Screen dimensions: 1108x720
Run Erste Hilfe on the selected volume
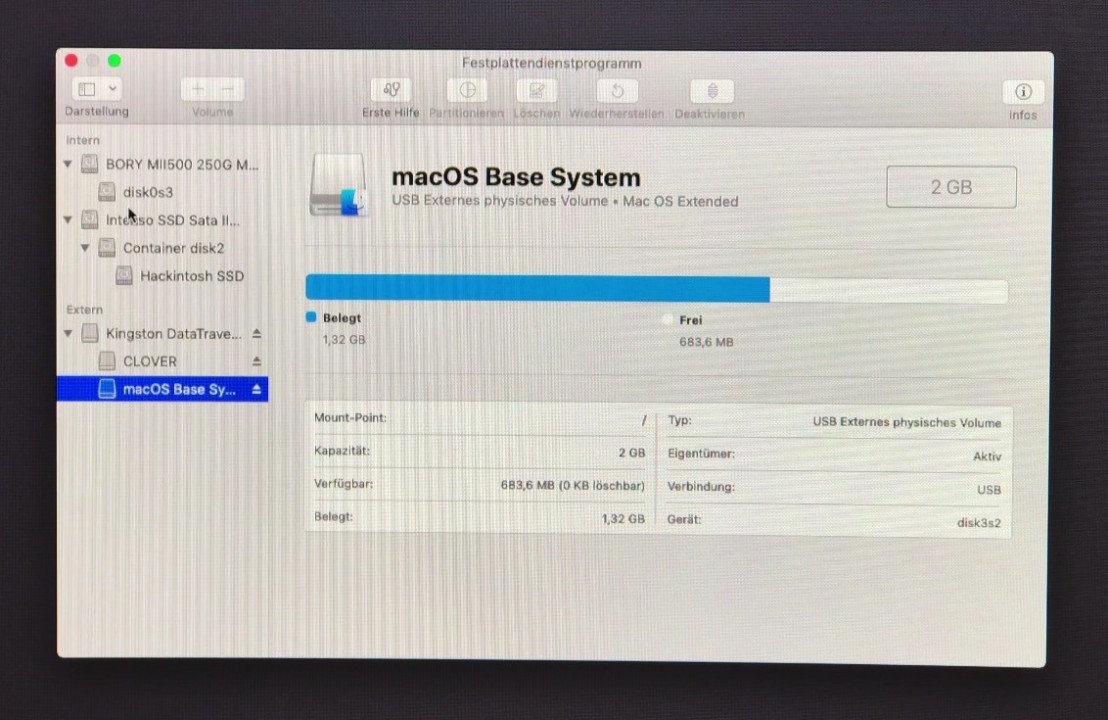[x=391, y=90]
